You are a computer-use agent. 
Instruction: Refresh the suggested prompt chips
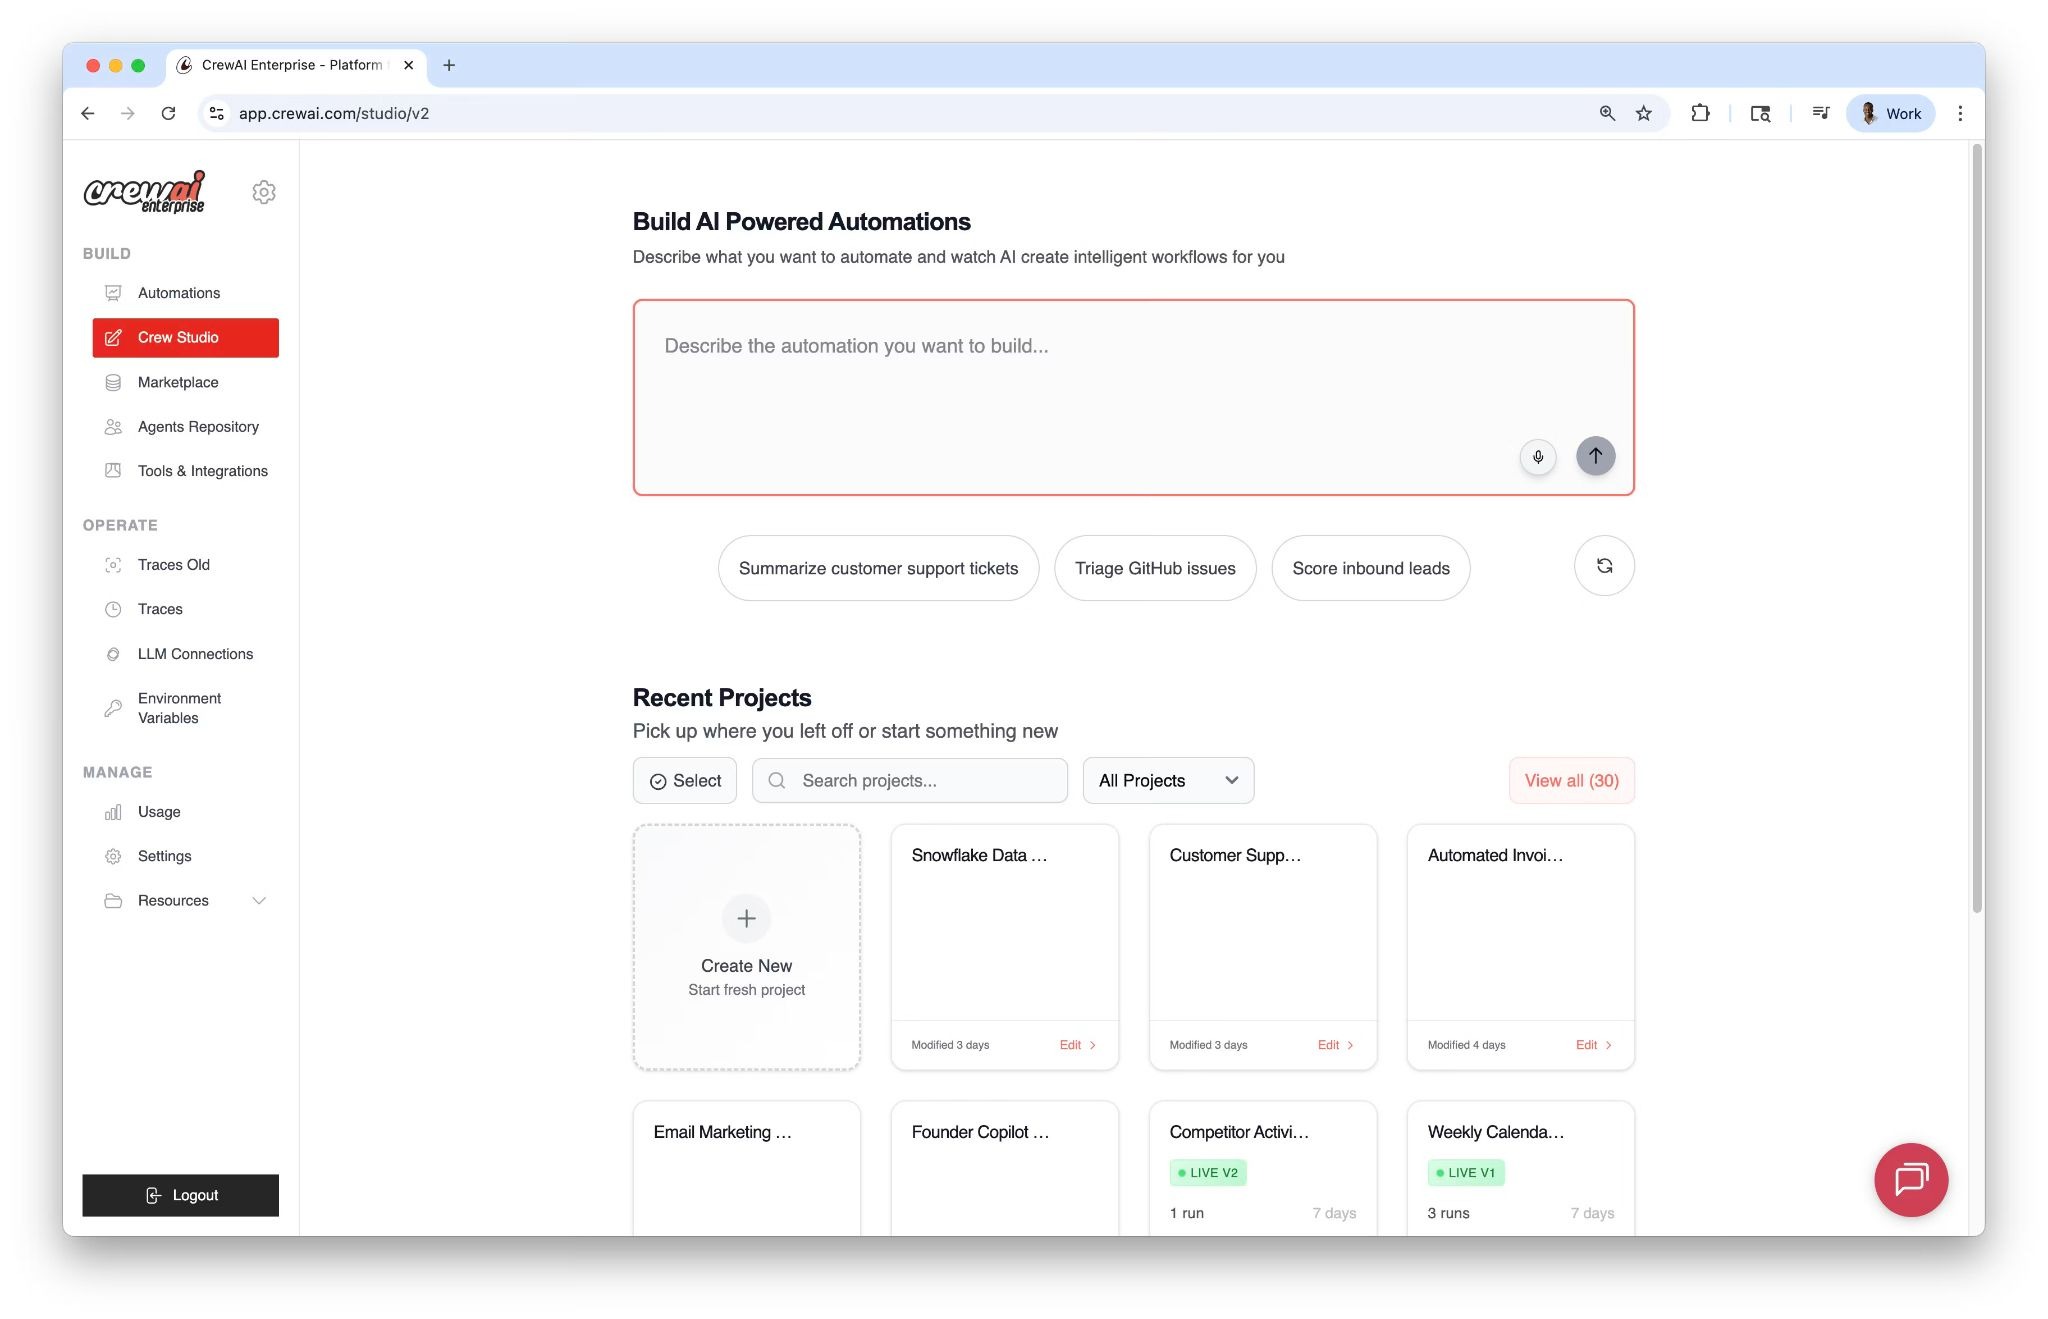[1604, 566]
